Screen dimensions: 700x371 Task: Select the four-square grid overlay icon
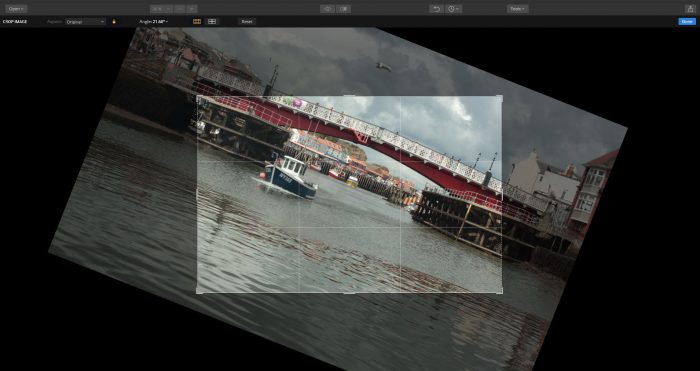pos(212,21)
